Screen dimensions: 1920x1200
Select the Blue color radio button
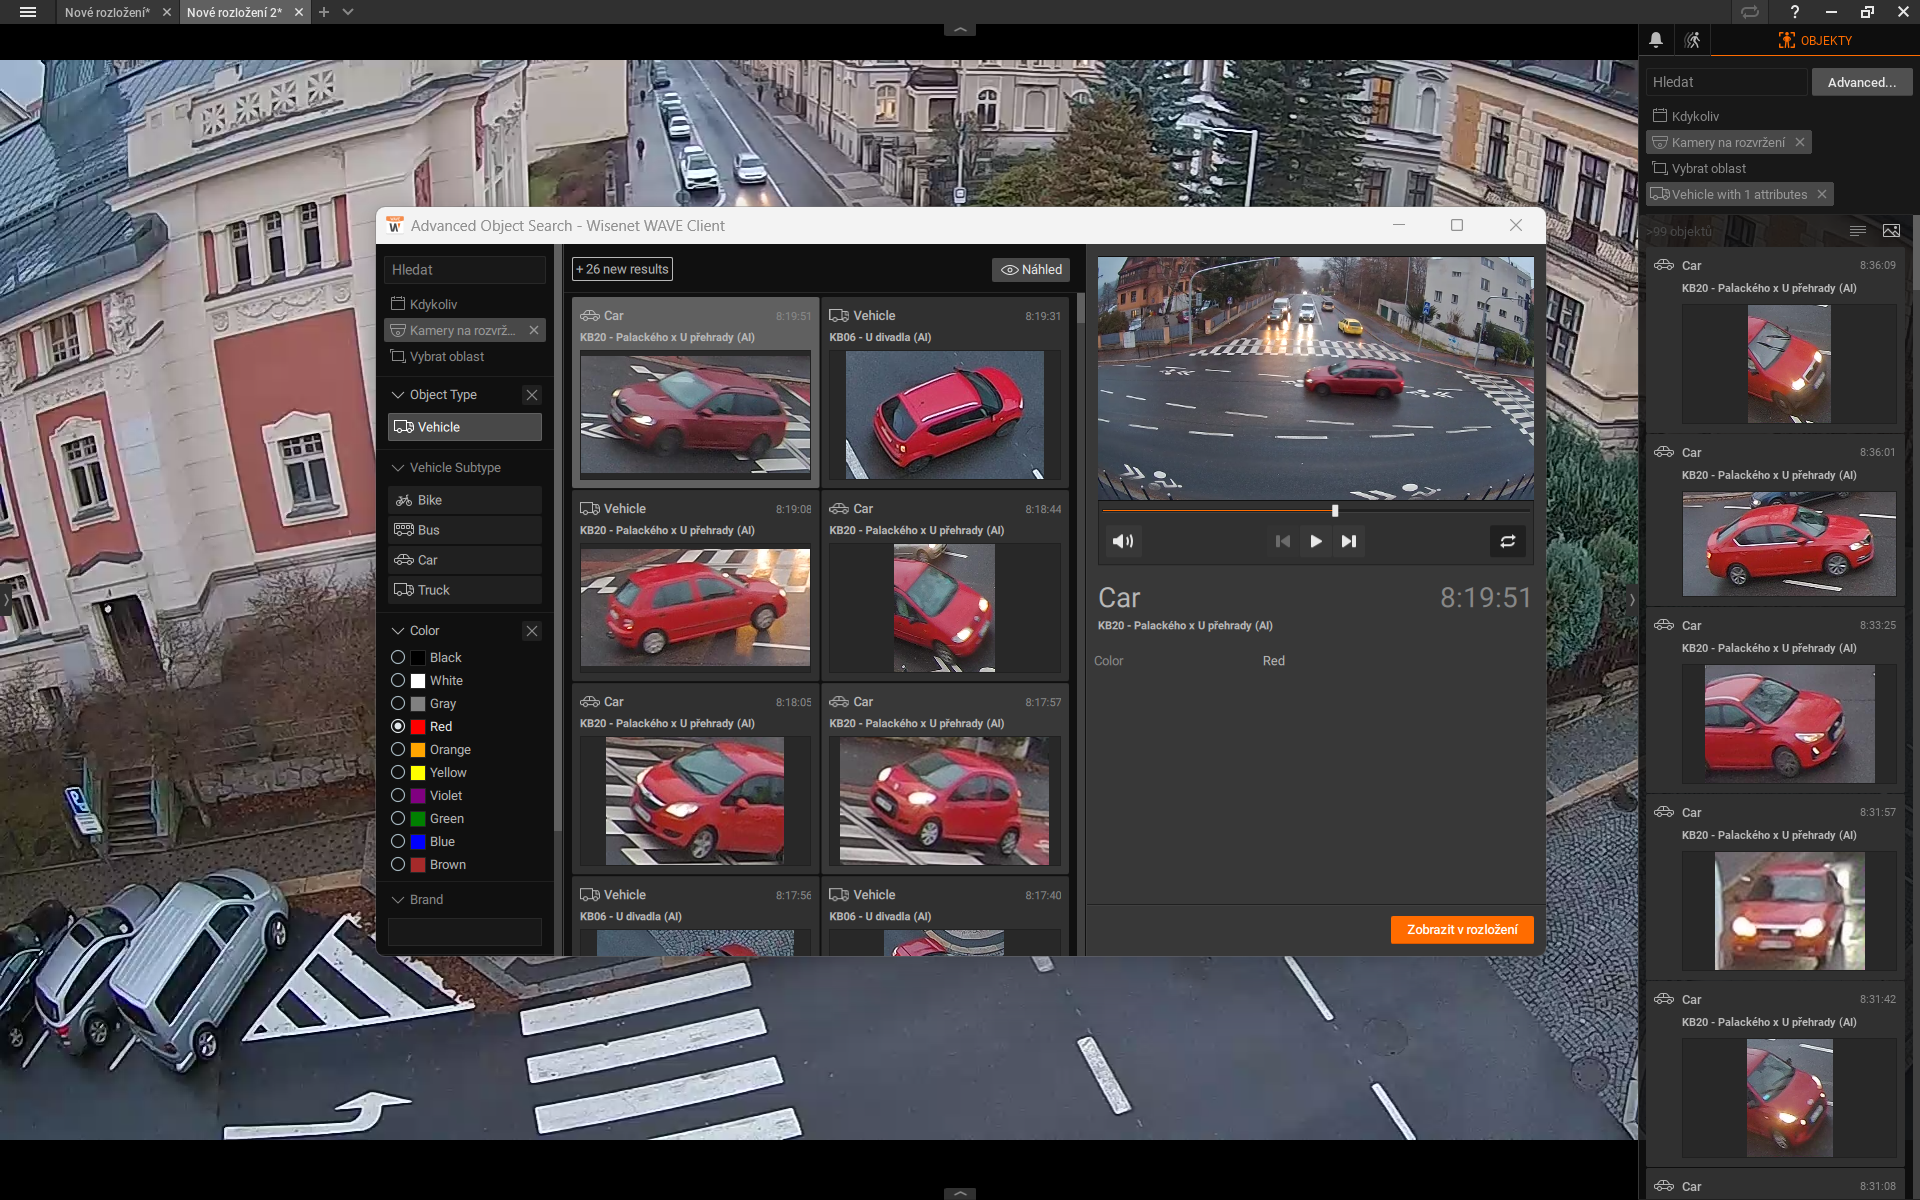click(398, 842)
